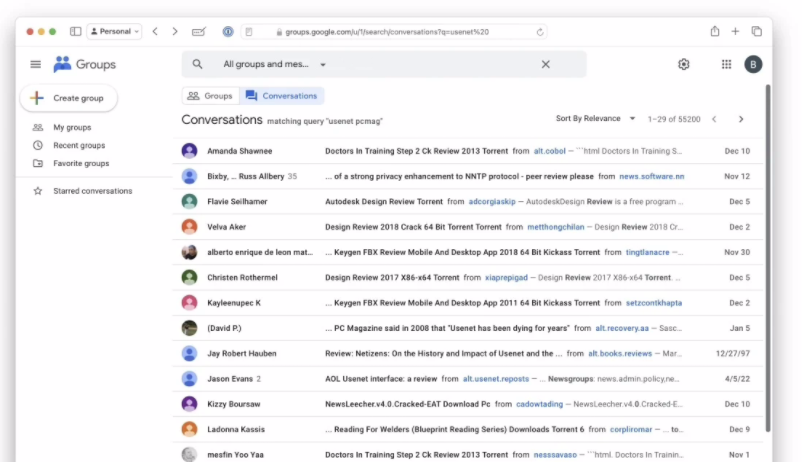Click Ladonna Kassis's avatar icon
Screen dimensions: 802x472
tap(189, 429)
